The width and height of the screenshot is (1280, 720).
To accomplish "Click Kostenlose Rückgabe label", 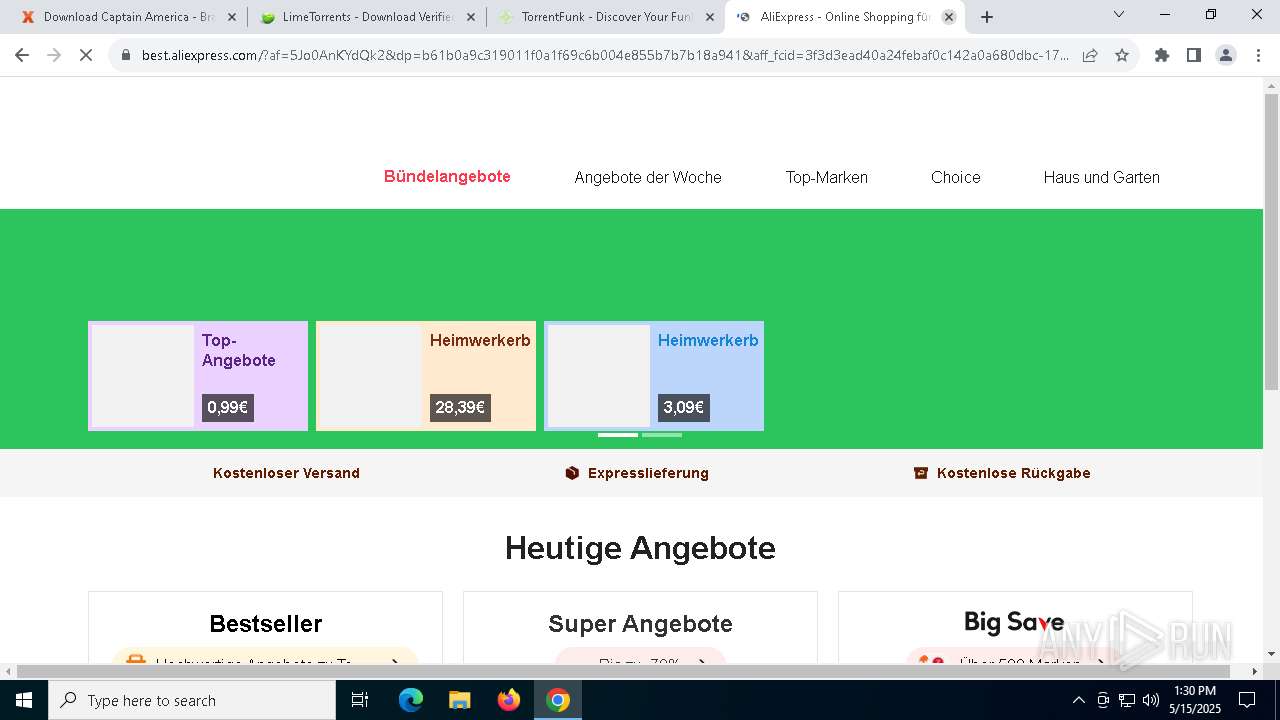I will [1013, 473].
